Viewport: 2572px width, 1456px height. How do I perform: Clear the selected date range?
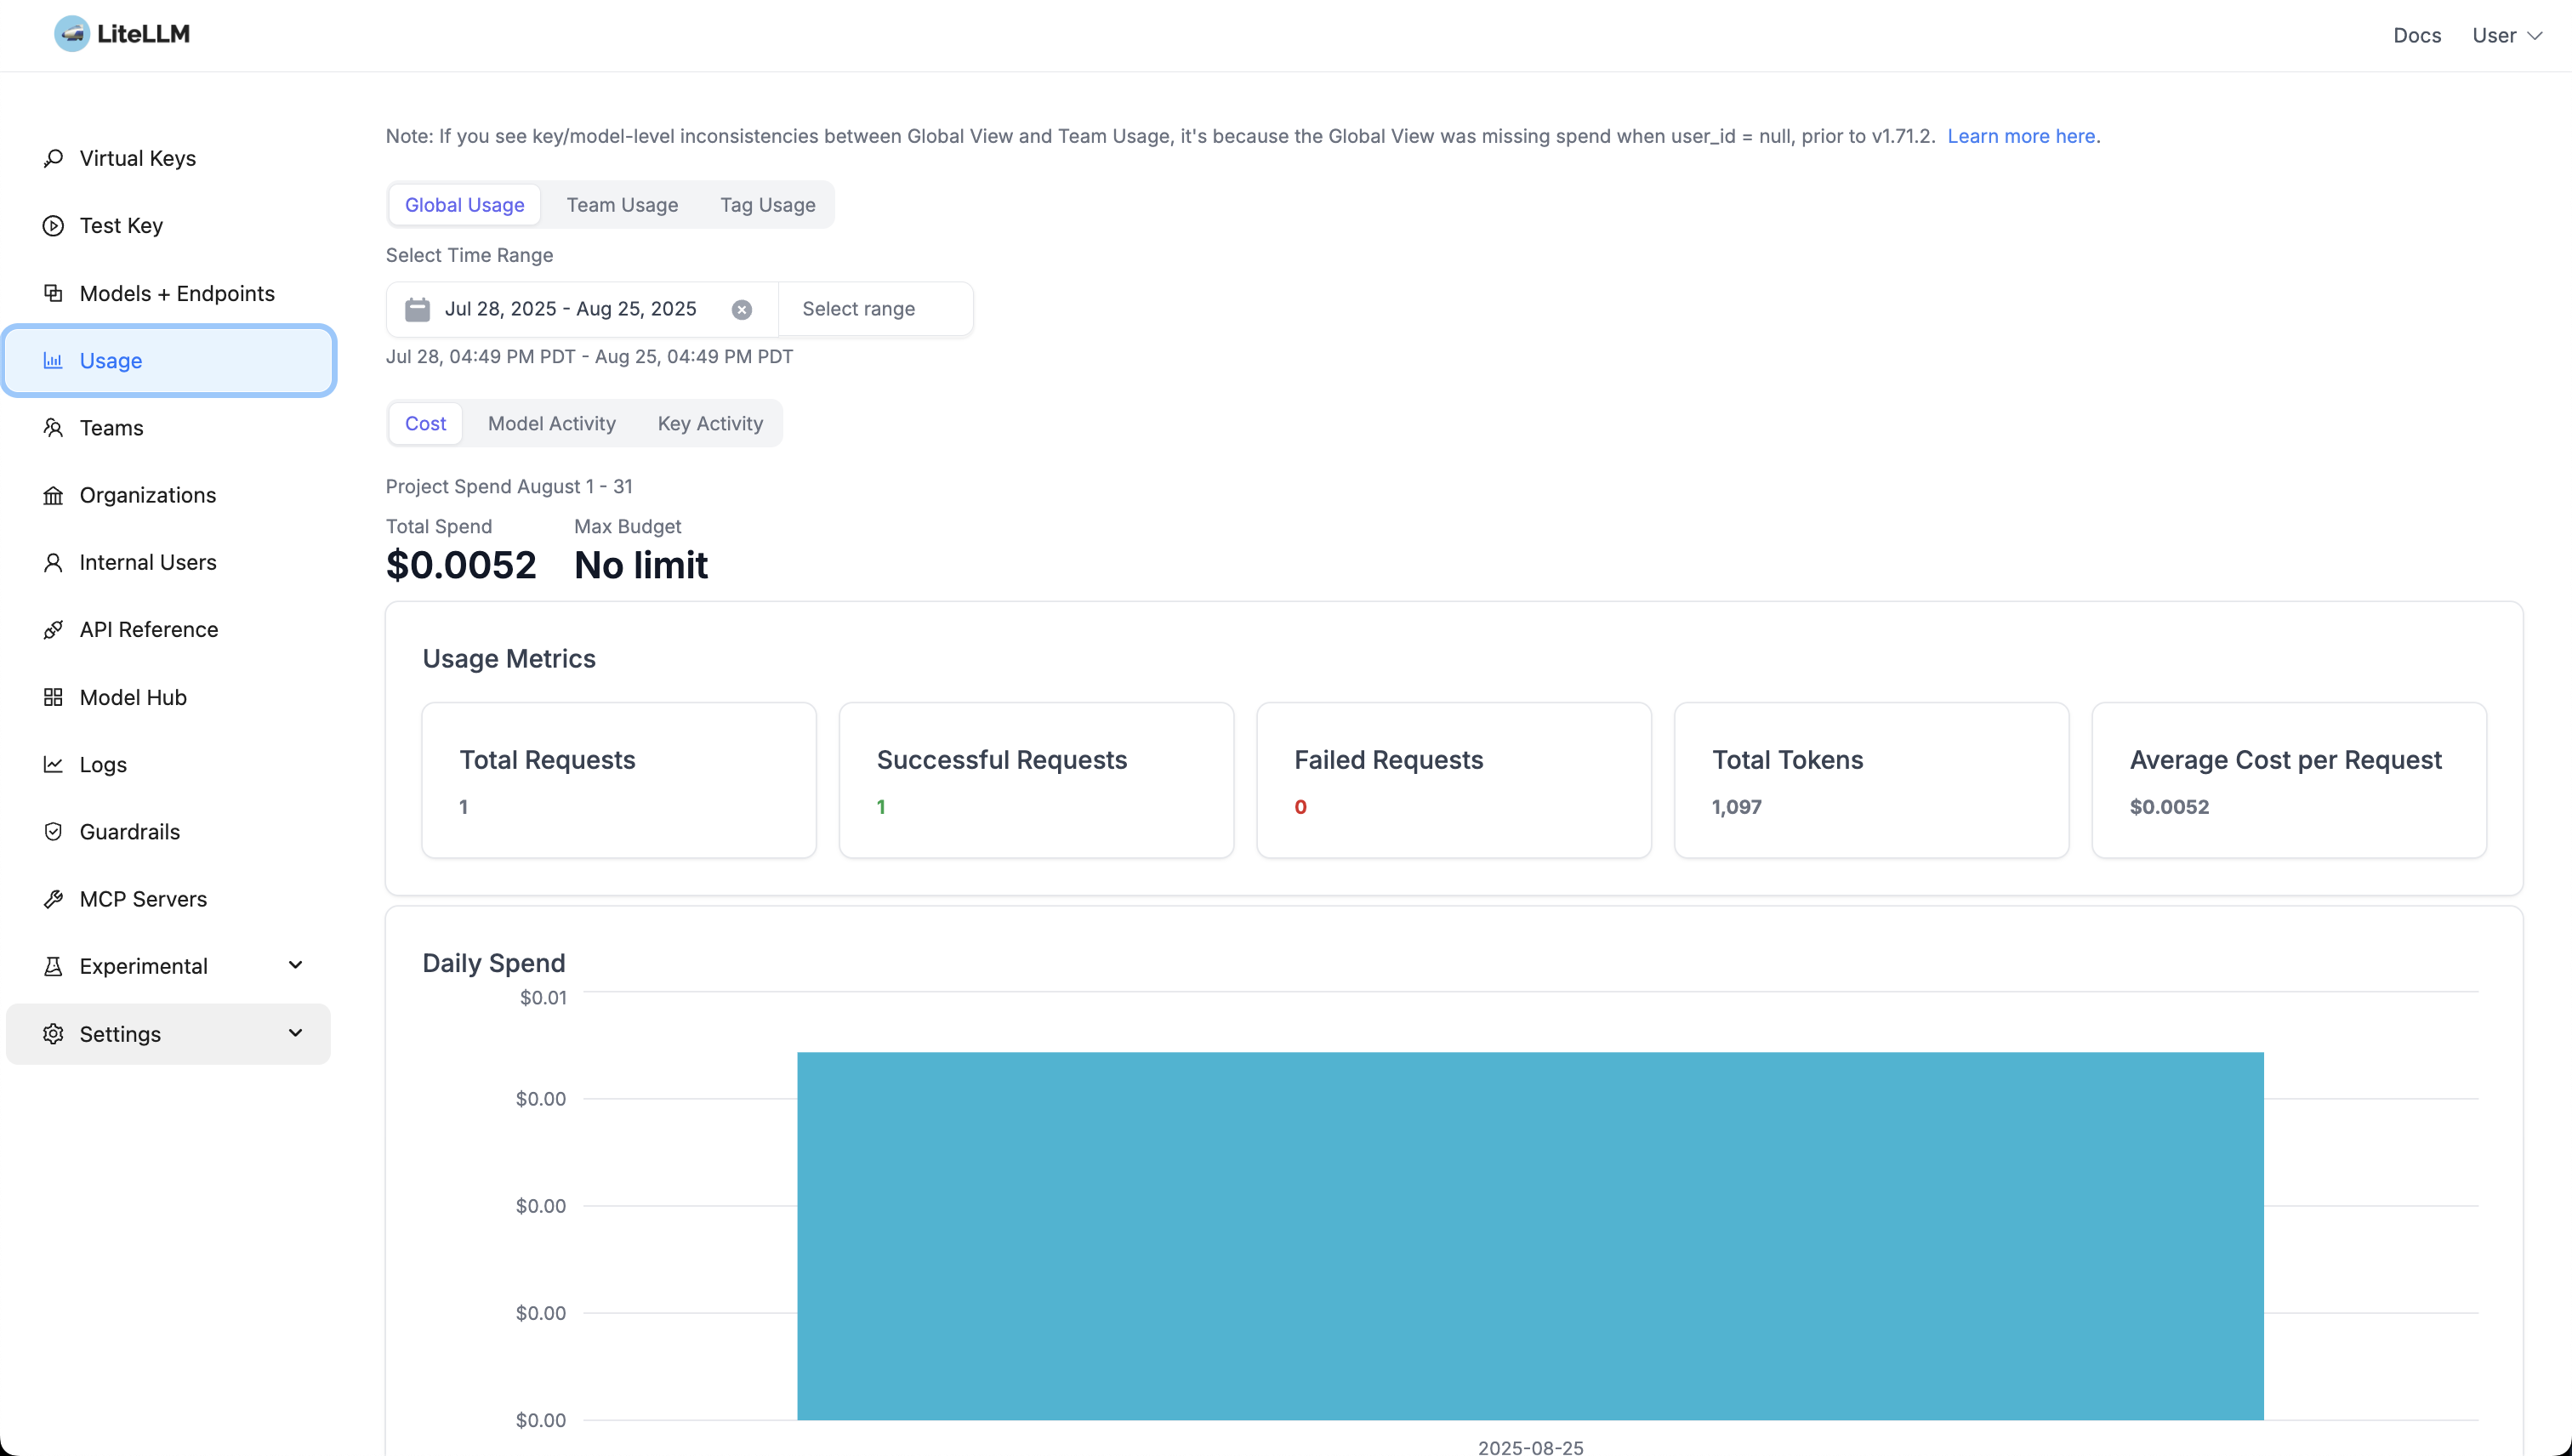741,310
